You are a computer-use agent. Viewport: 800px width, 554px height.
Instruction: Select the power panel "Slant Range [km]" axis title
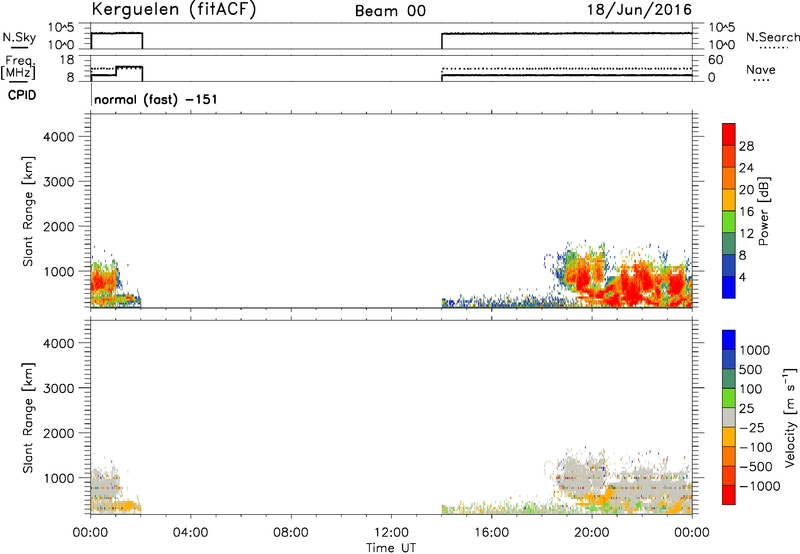[x=28, y=211]
